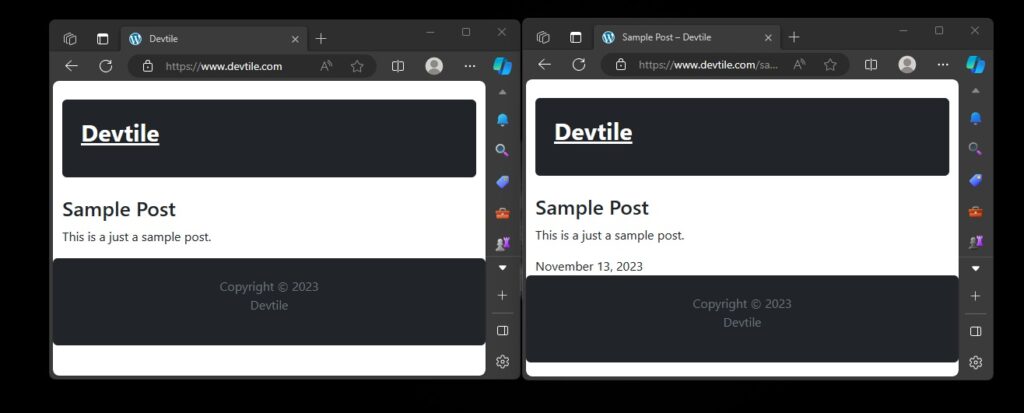Viewport: 1024px width, 413px height.
Task: Activate Read aloud in the left window address bar
Action: click(x=326, y=66)
